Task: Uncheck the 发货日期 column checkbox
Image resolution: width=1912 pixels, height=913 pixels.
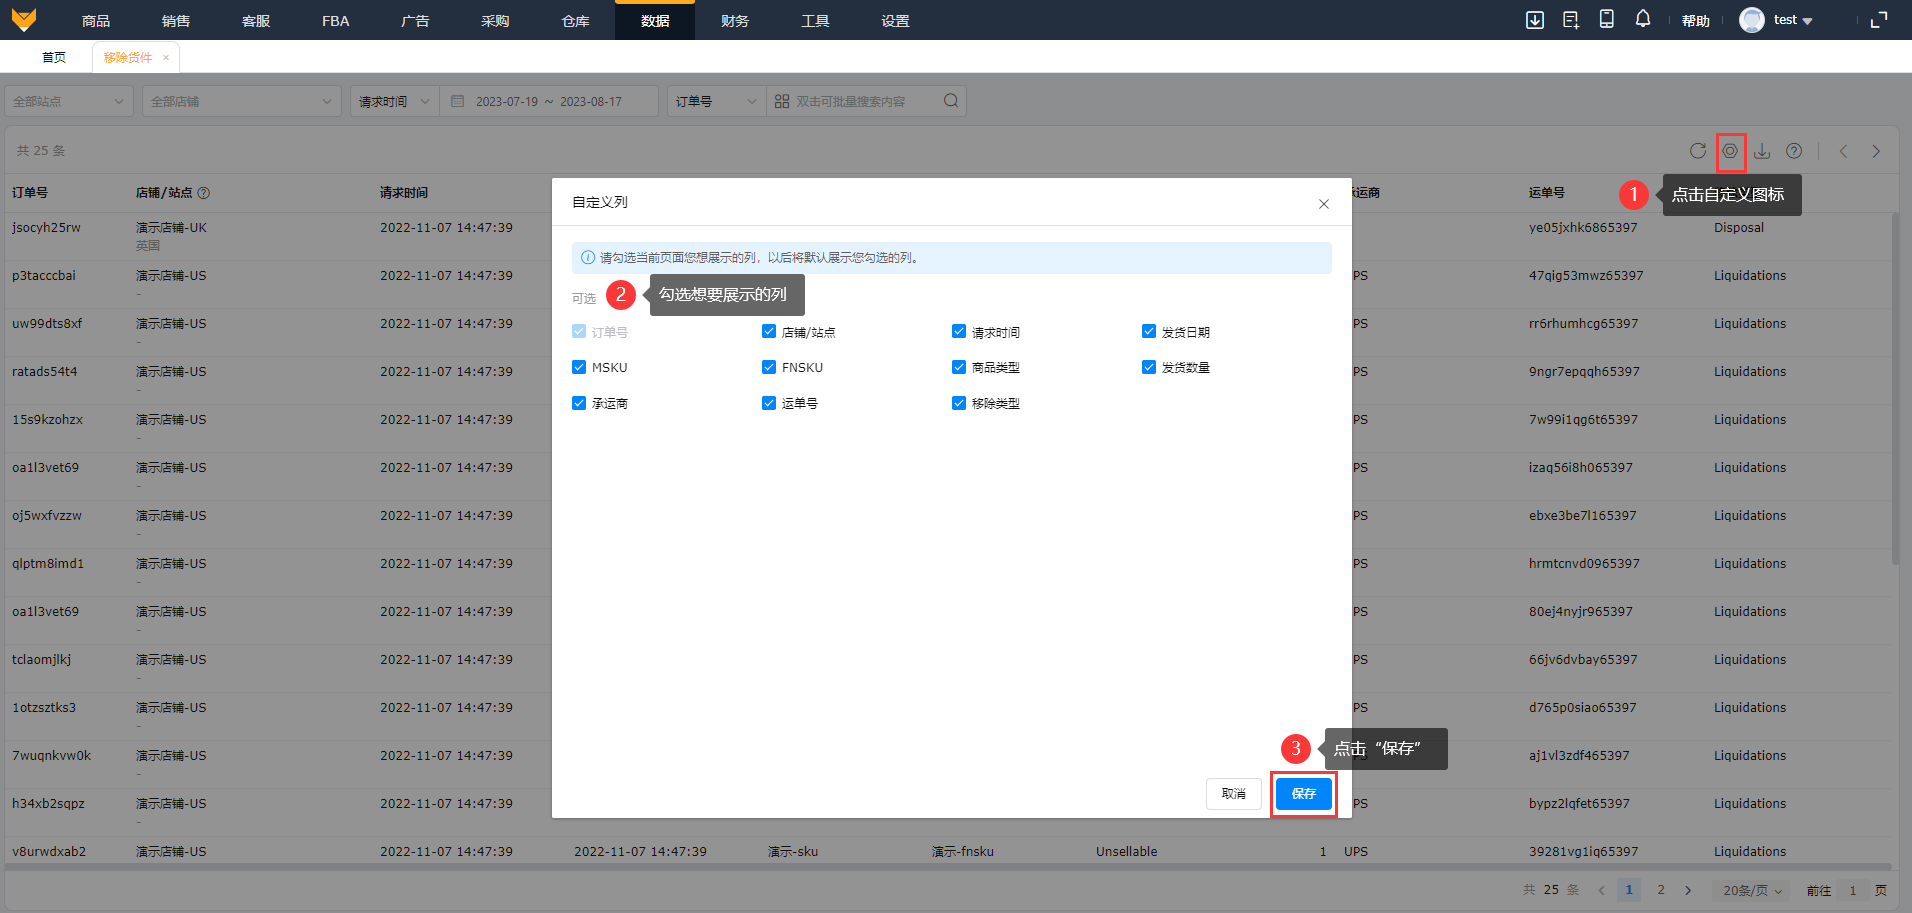Action: click(x=1149, y=331)
